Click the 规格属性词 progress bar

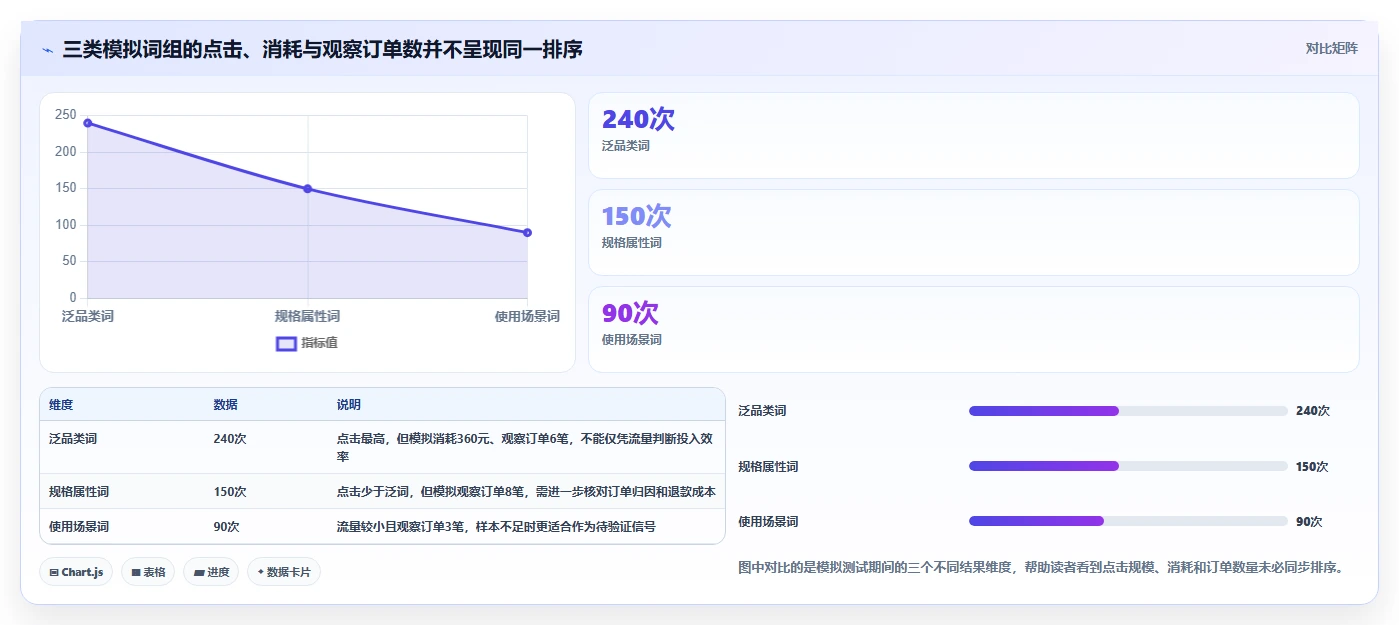tap(1128, 466)
